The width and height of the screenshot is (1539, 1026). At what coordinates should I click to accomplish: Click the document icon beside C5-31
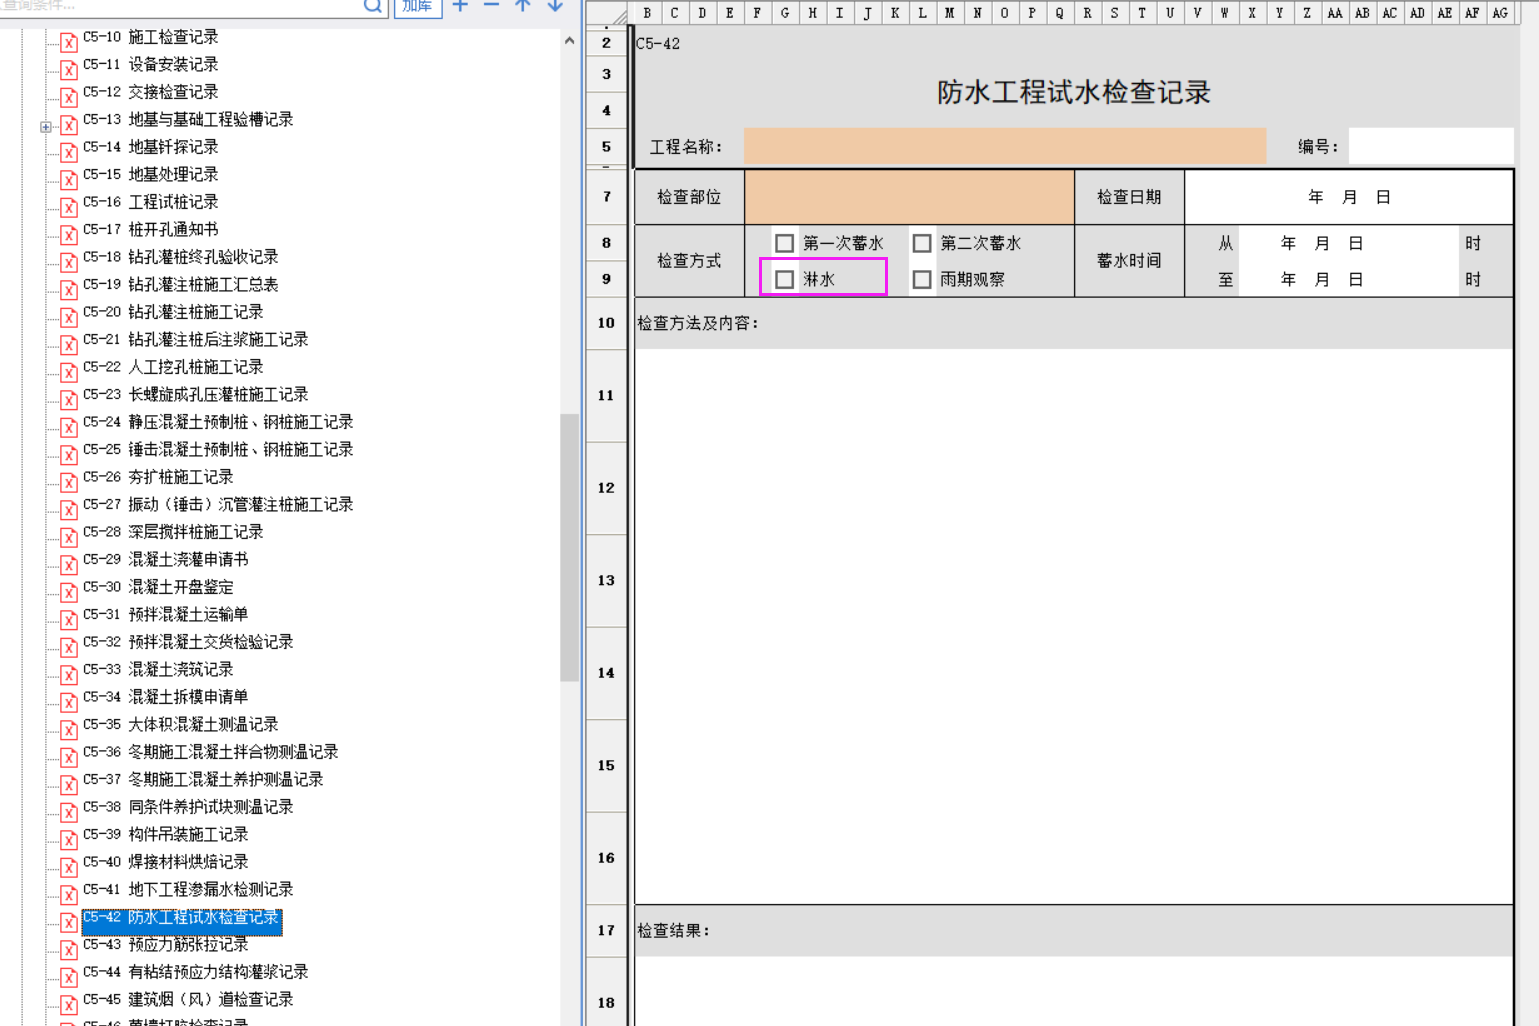click(69, 619)
